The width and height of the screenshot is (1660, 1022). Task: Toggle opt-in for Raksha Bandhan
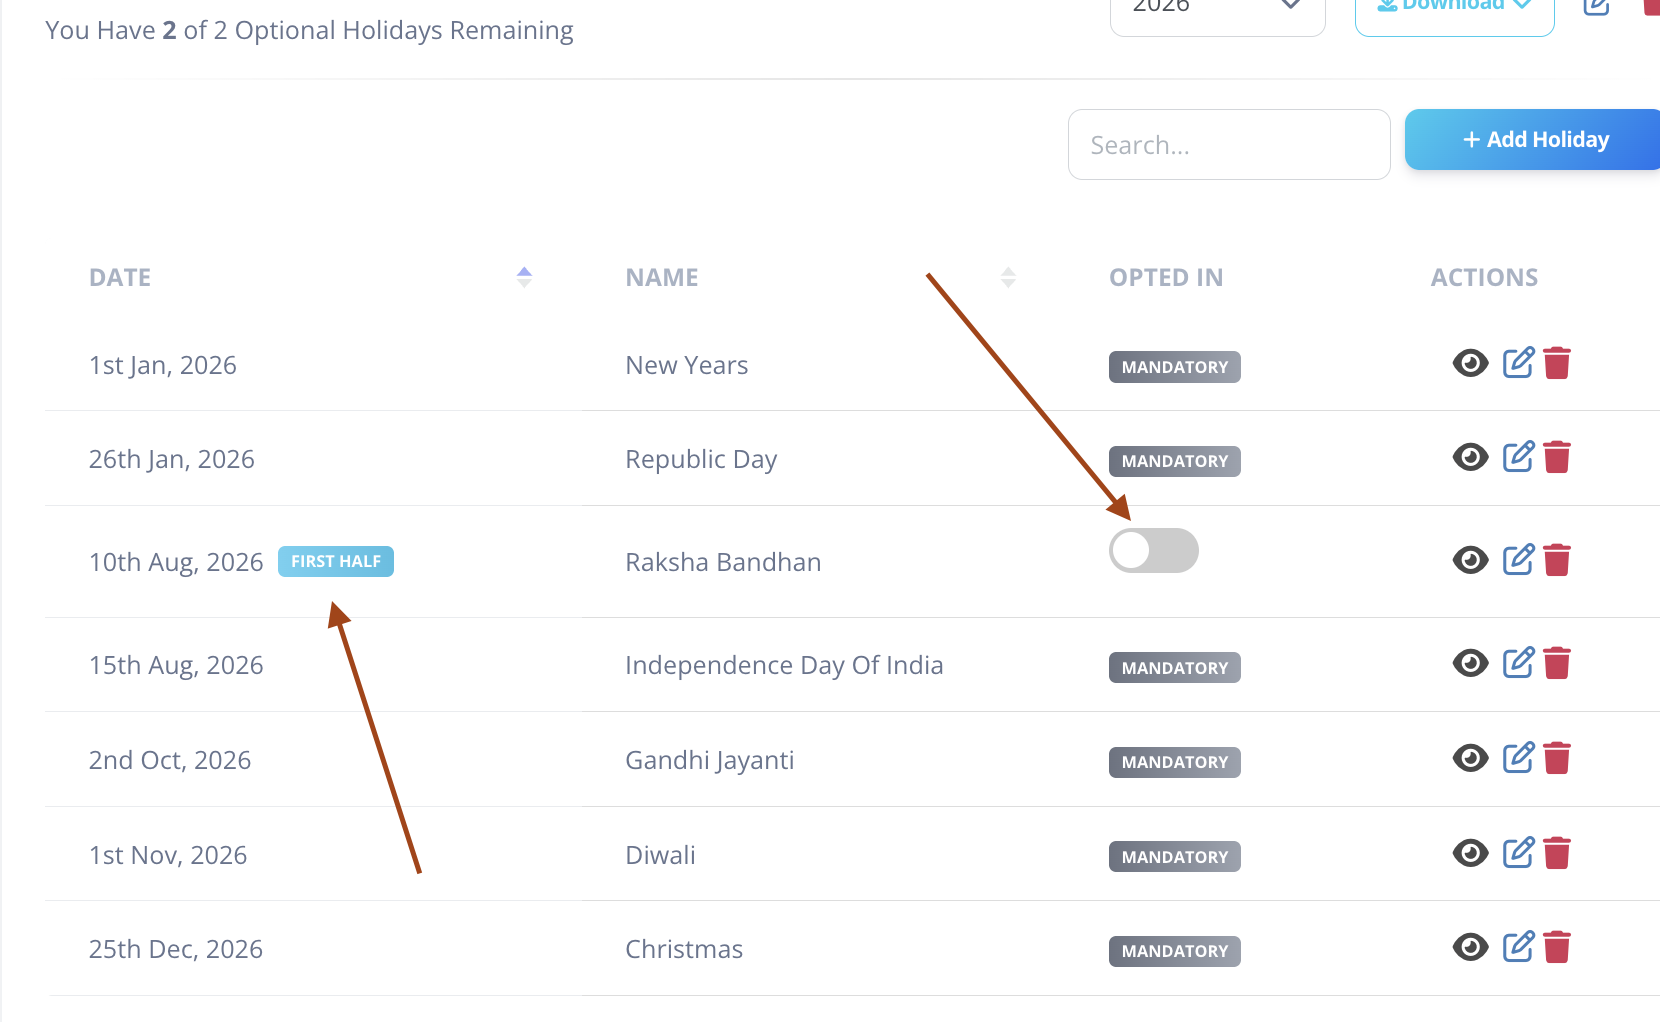[x=1153, y=551]
